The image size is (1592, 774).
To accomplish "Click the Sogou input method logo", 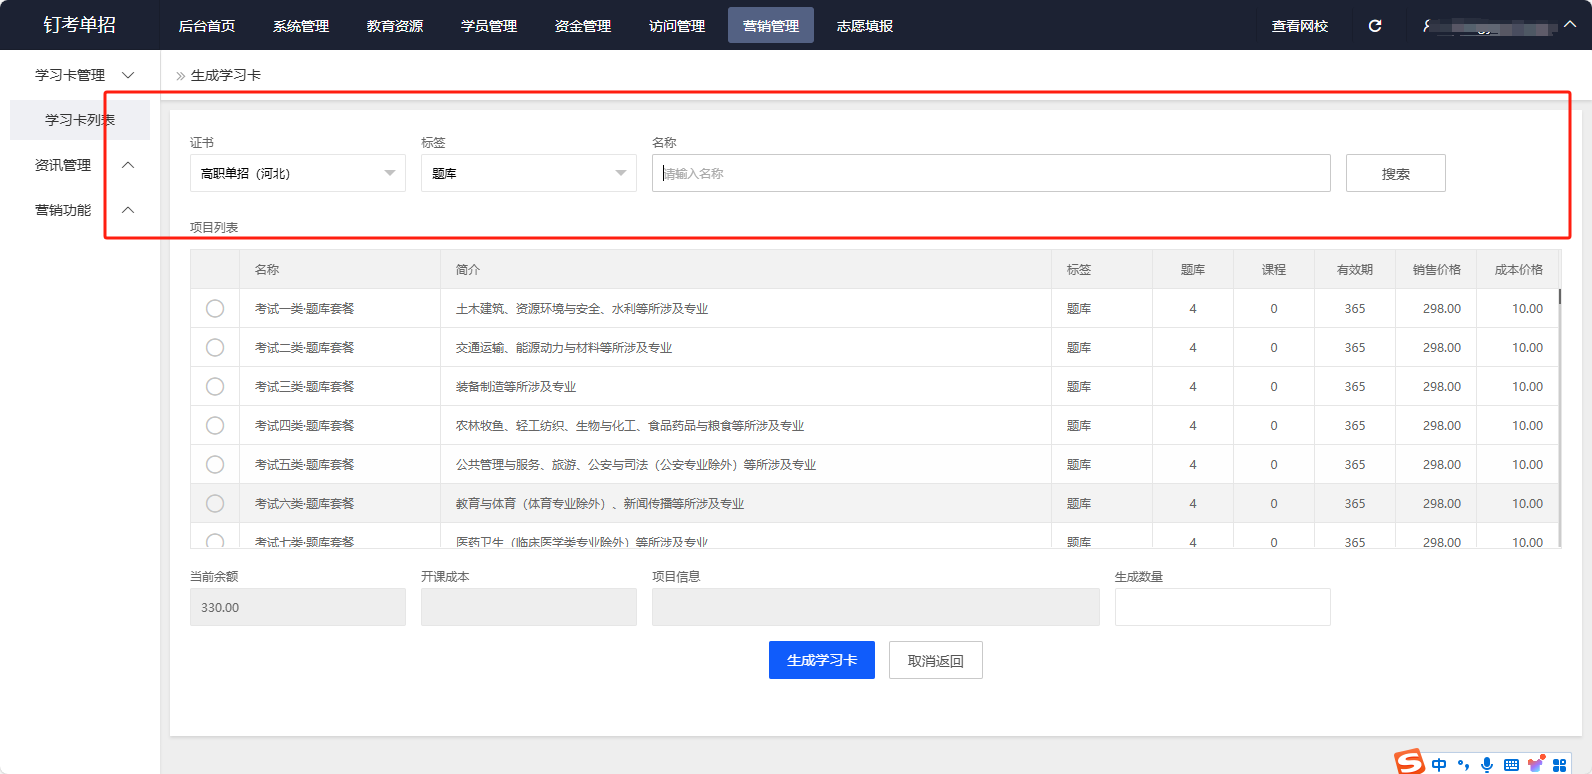I will (1410, 762).
